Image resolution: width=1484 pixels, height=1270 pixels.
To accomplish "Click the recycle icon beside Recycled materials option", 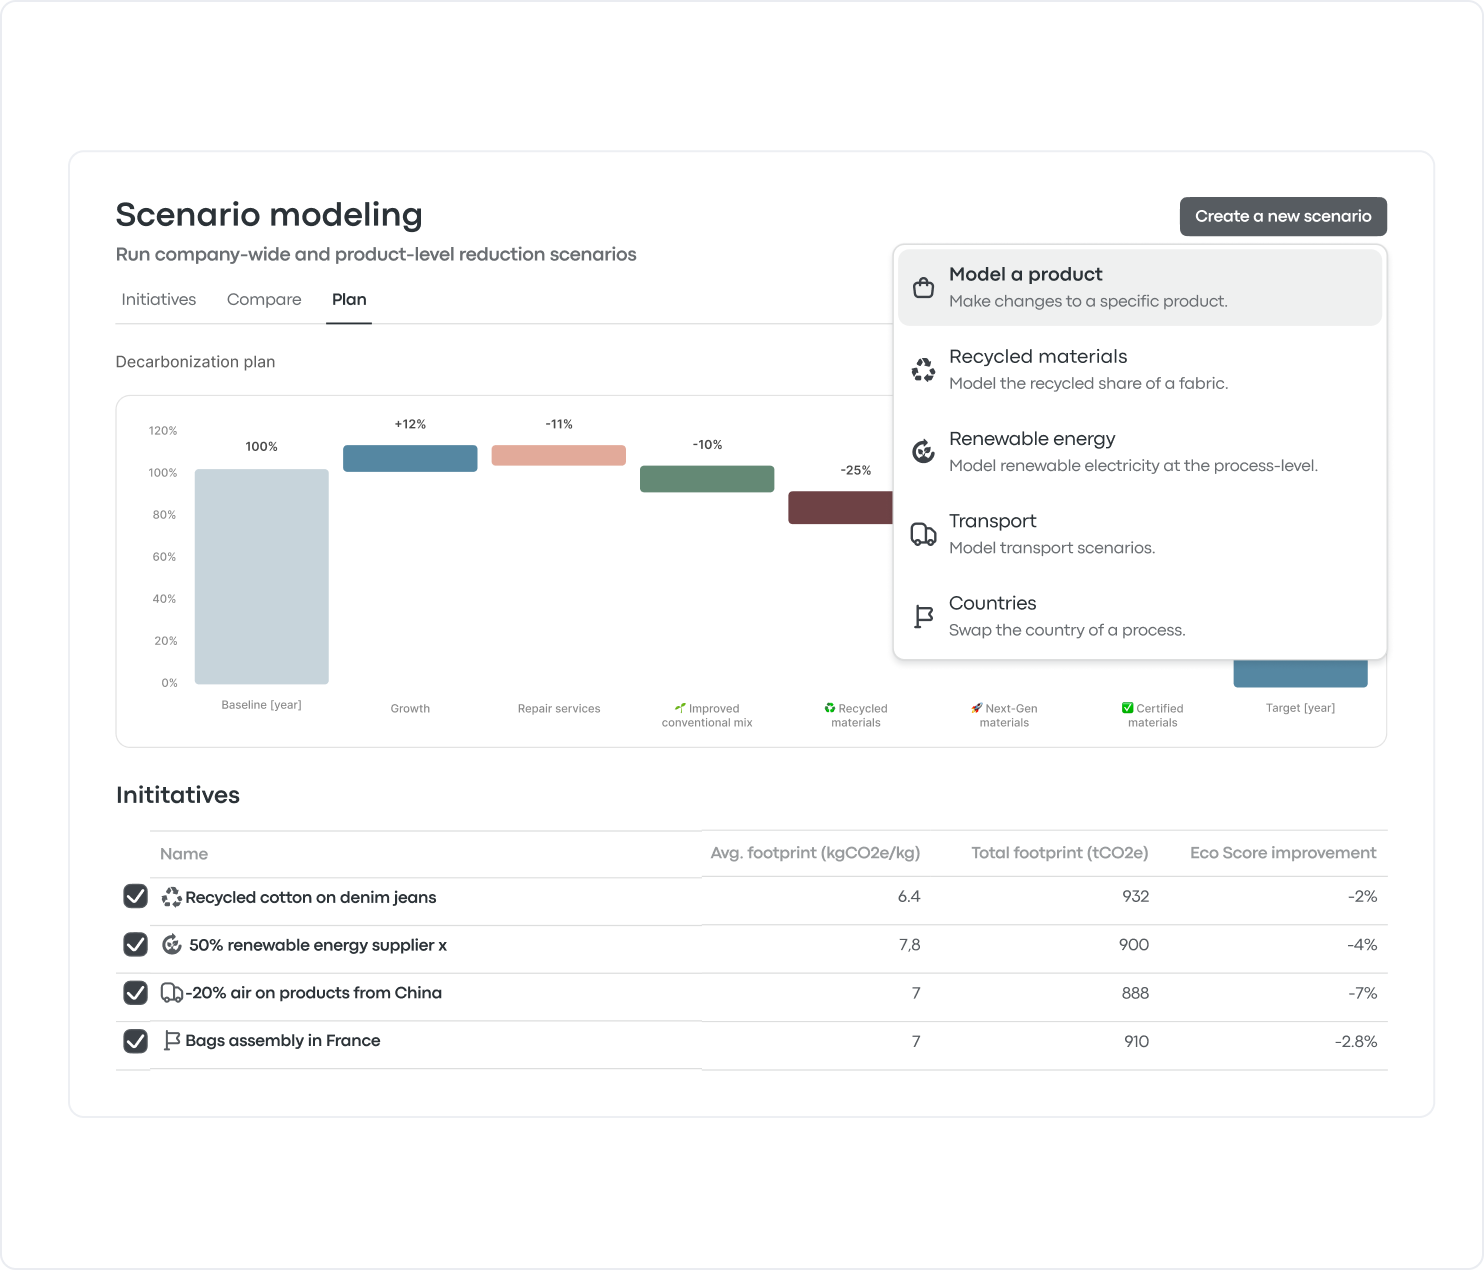I will (x=923, y=370).
